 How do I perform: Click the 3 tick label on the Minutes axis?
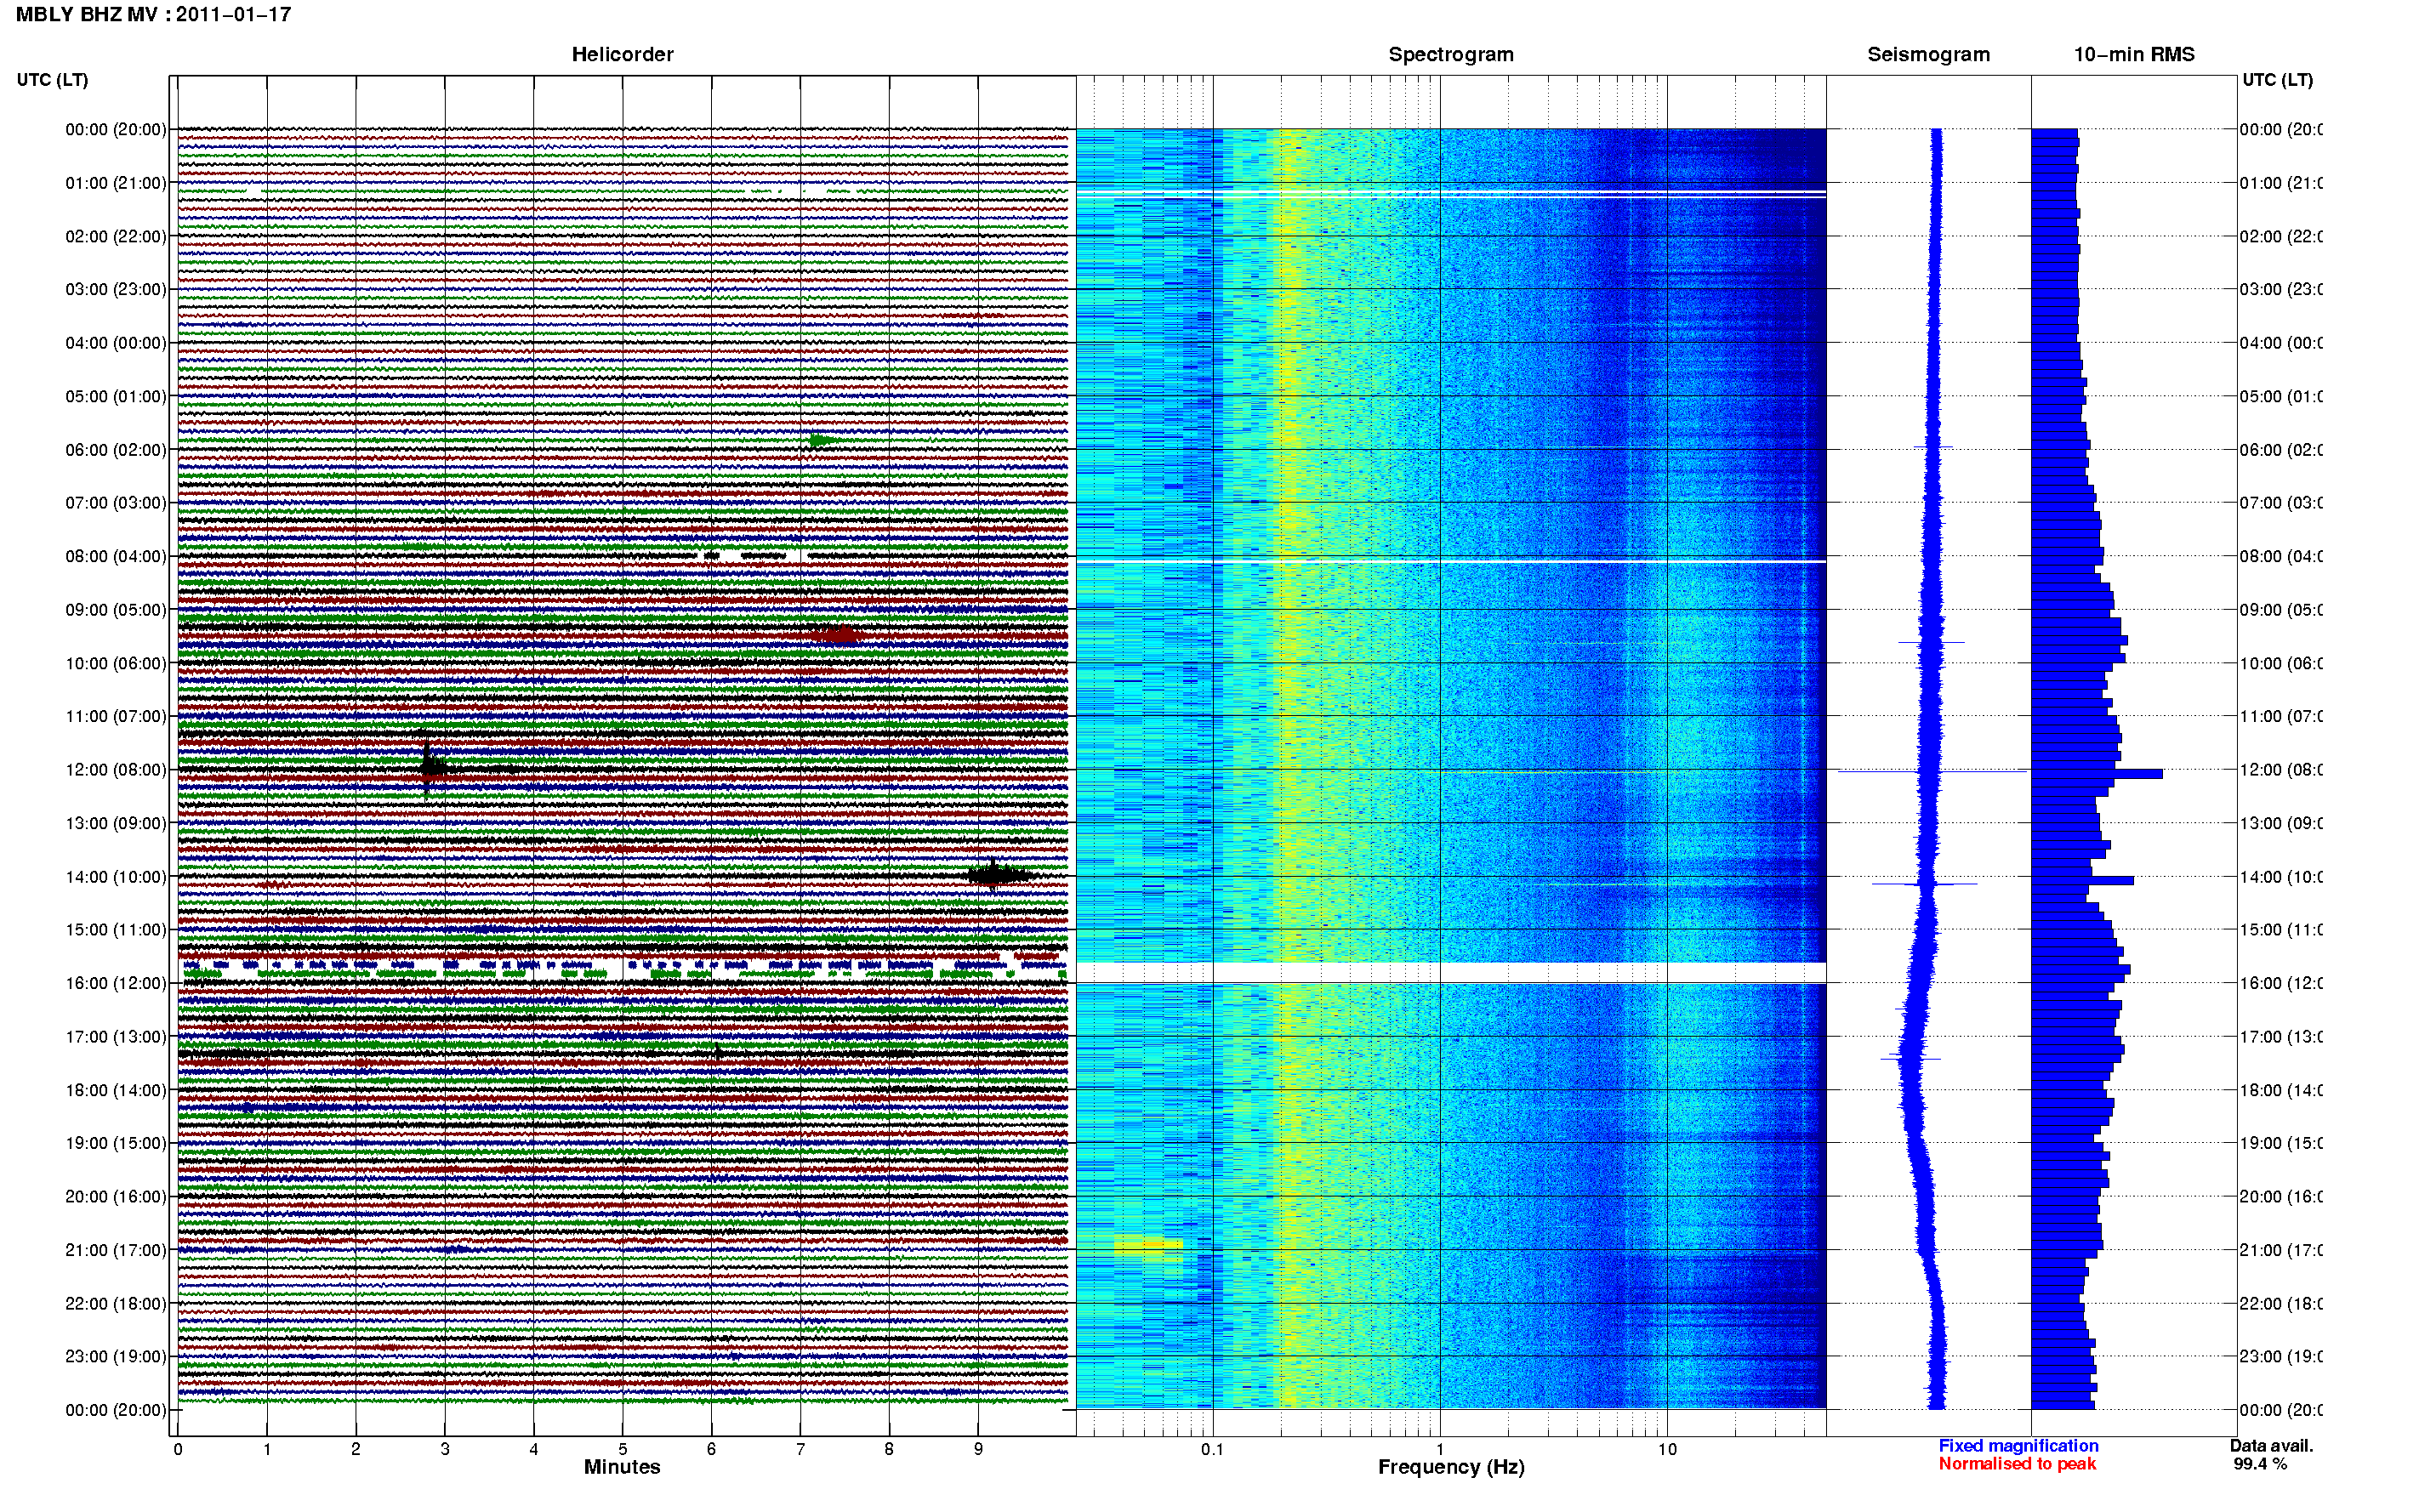tap(445, 1449)
